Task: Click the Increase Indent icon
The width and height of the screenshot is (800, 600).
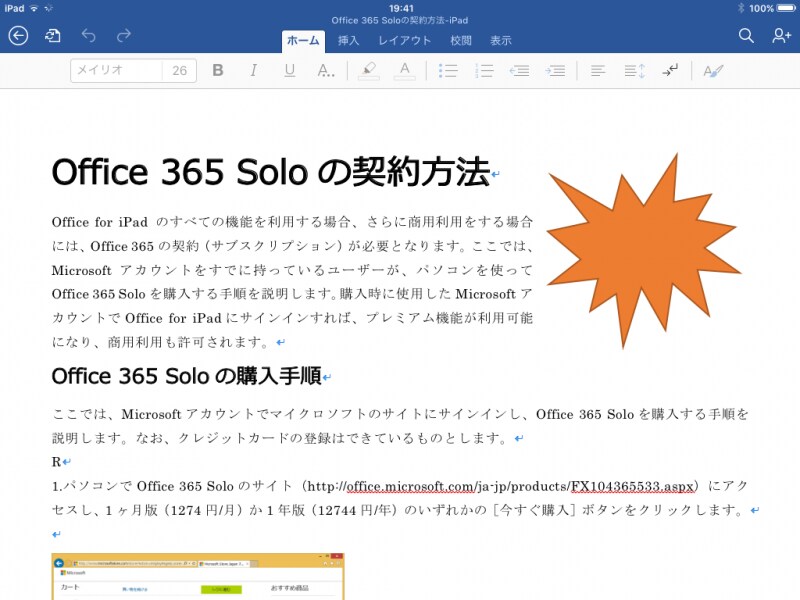Action: pos(554,70)
